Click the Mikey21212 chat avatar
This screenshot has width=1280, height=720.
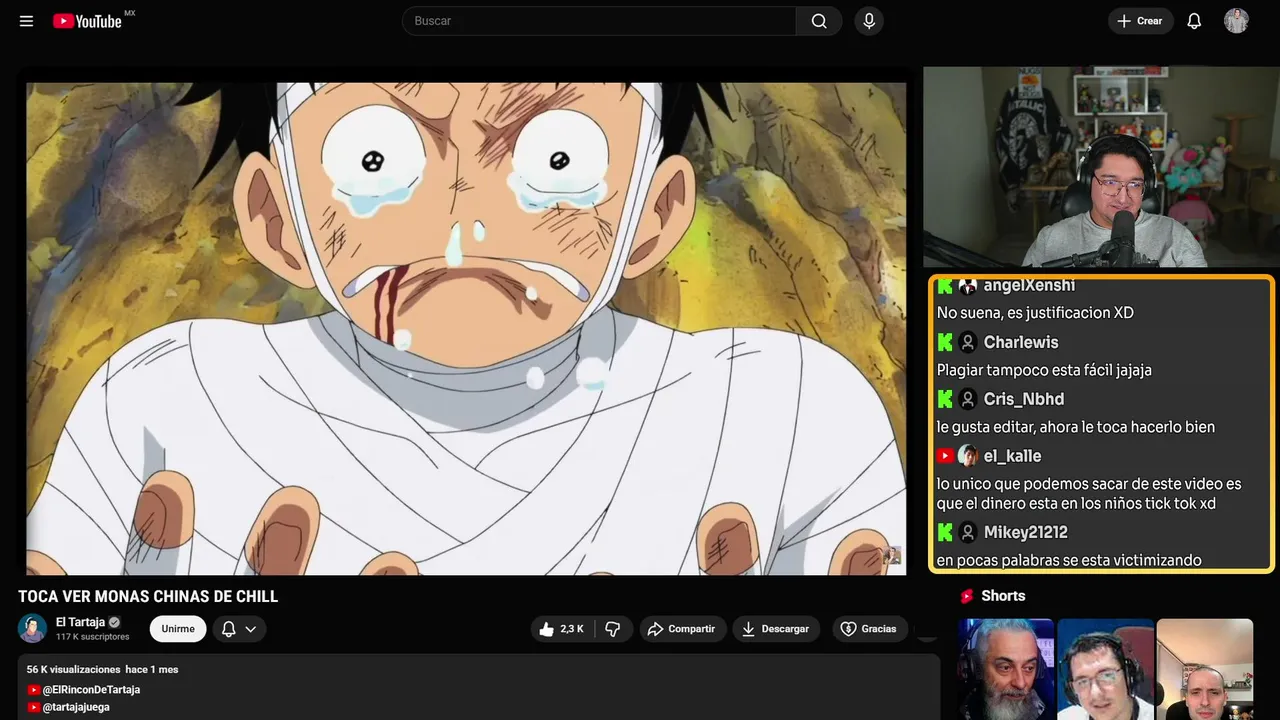(x=968, y=533)
